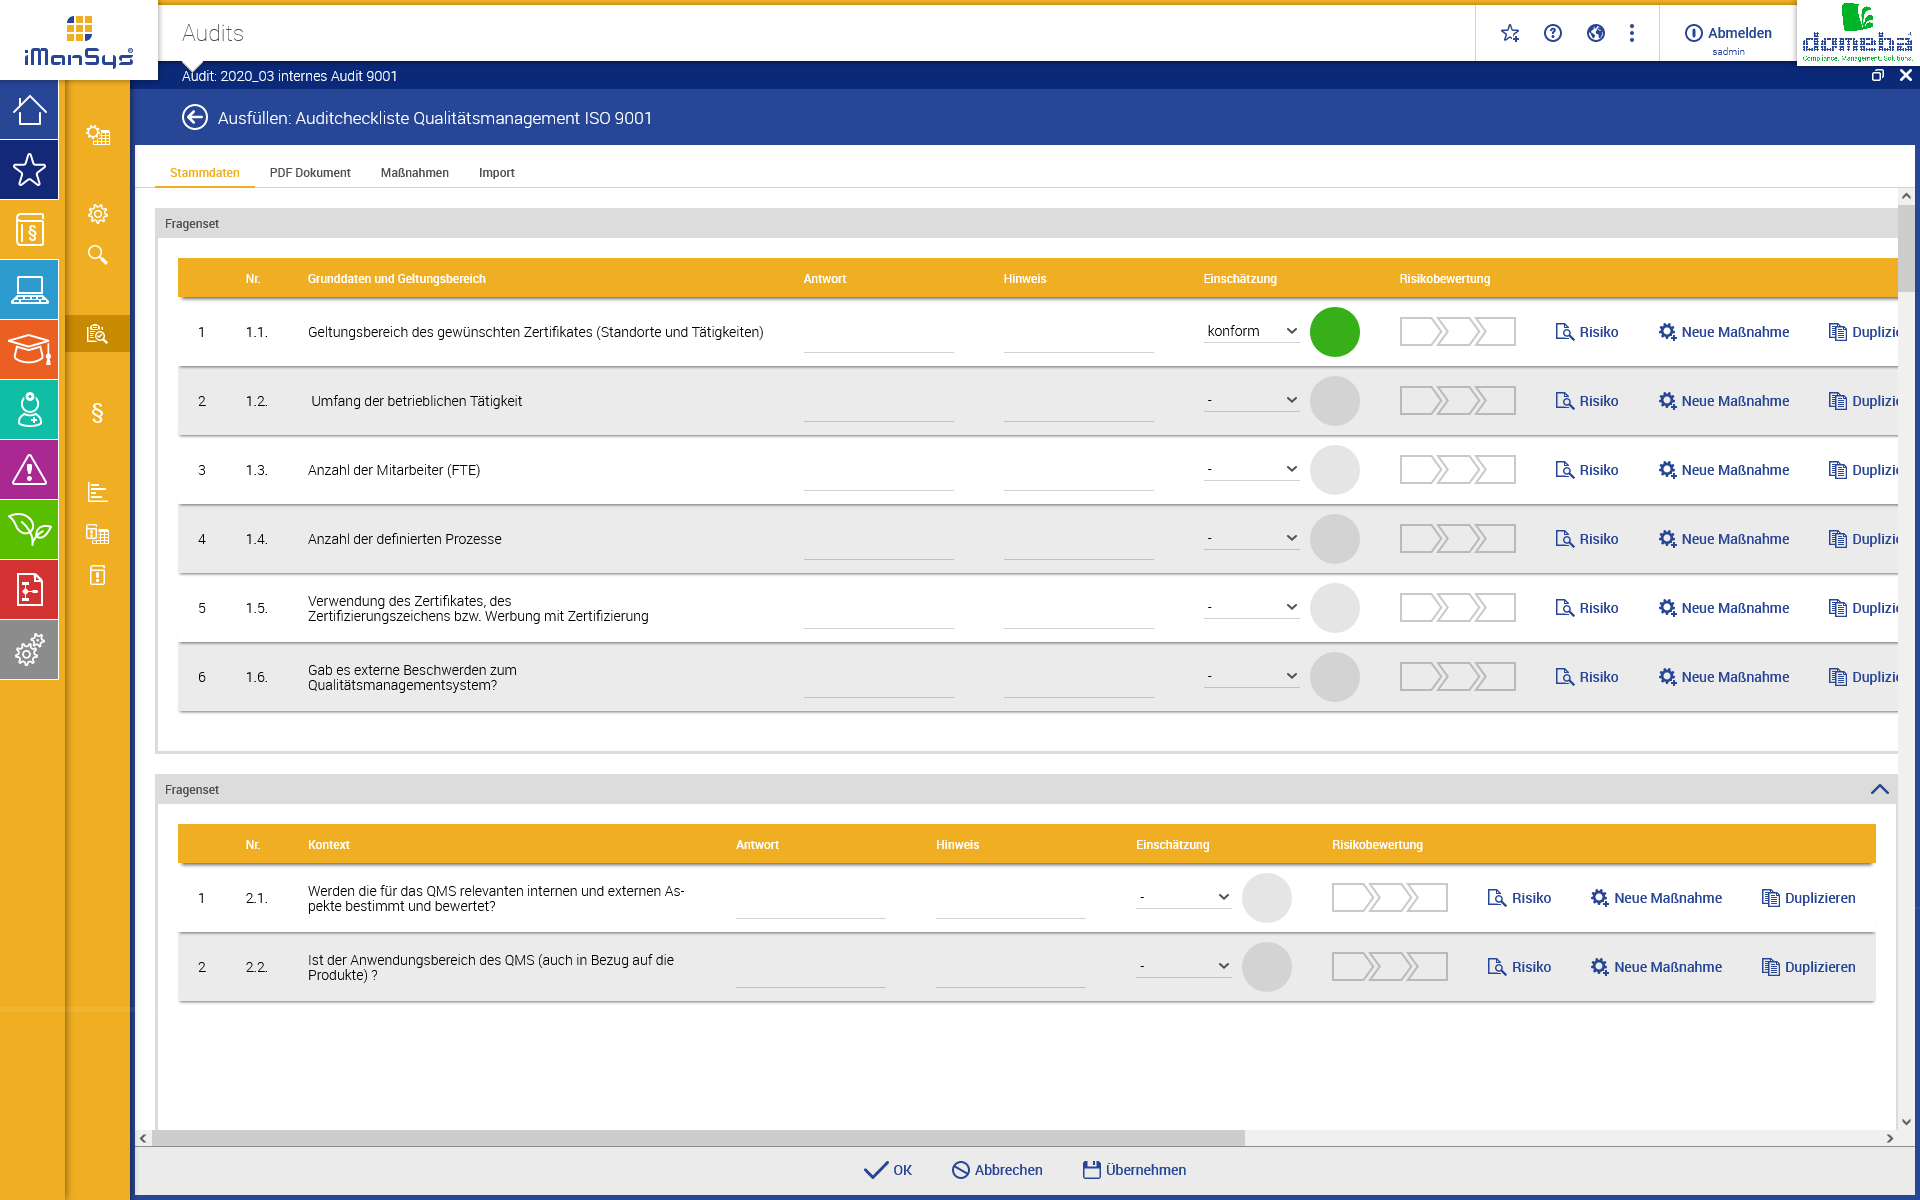The width and height of the screenshot is (1920, 1200).
Task: Open the search tool in the secondary sidebar
Action: tap(97, 255)
